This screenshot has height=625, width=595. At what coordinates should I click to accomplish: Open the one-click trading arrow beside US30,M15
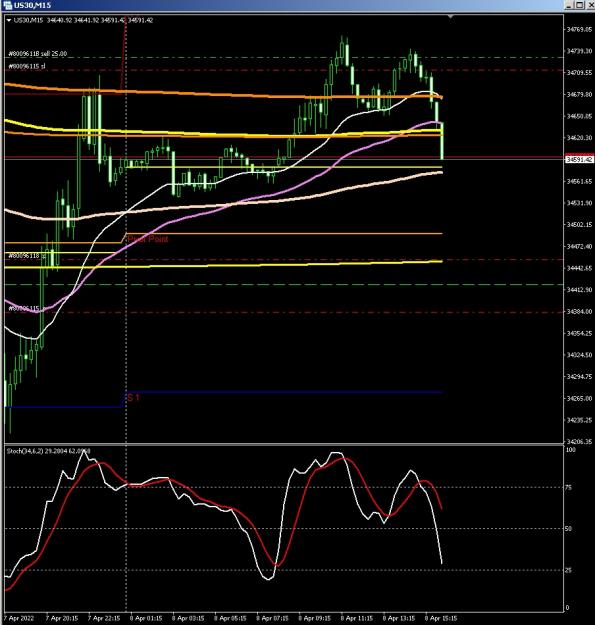9,20
